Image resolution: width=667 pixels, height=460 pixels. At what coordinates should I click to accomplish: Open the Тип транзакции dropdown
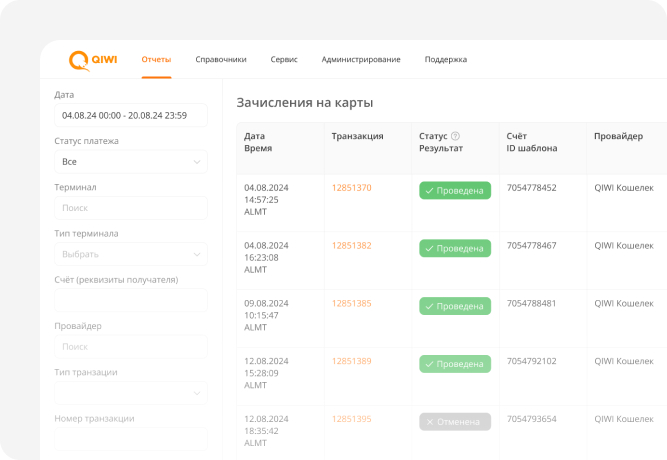130,393
